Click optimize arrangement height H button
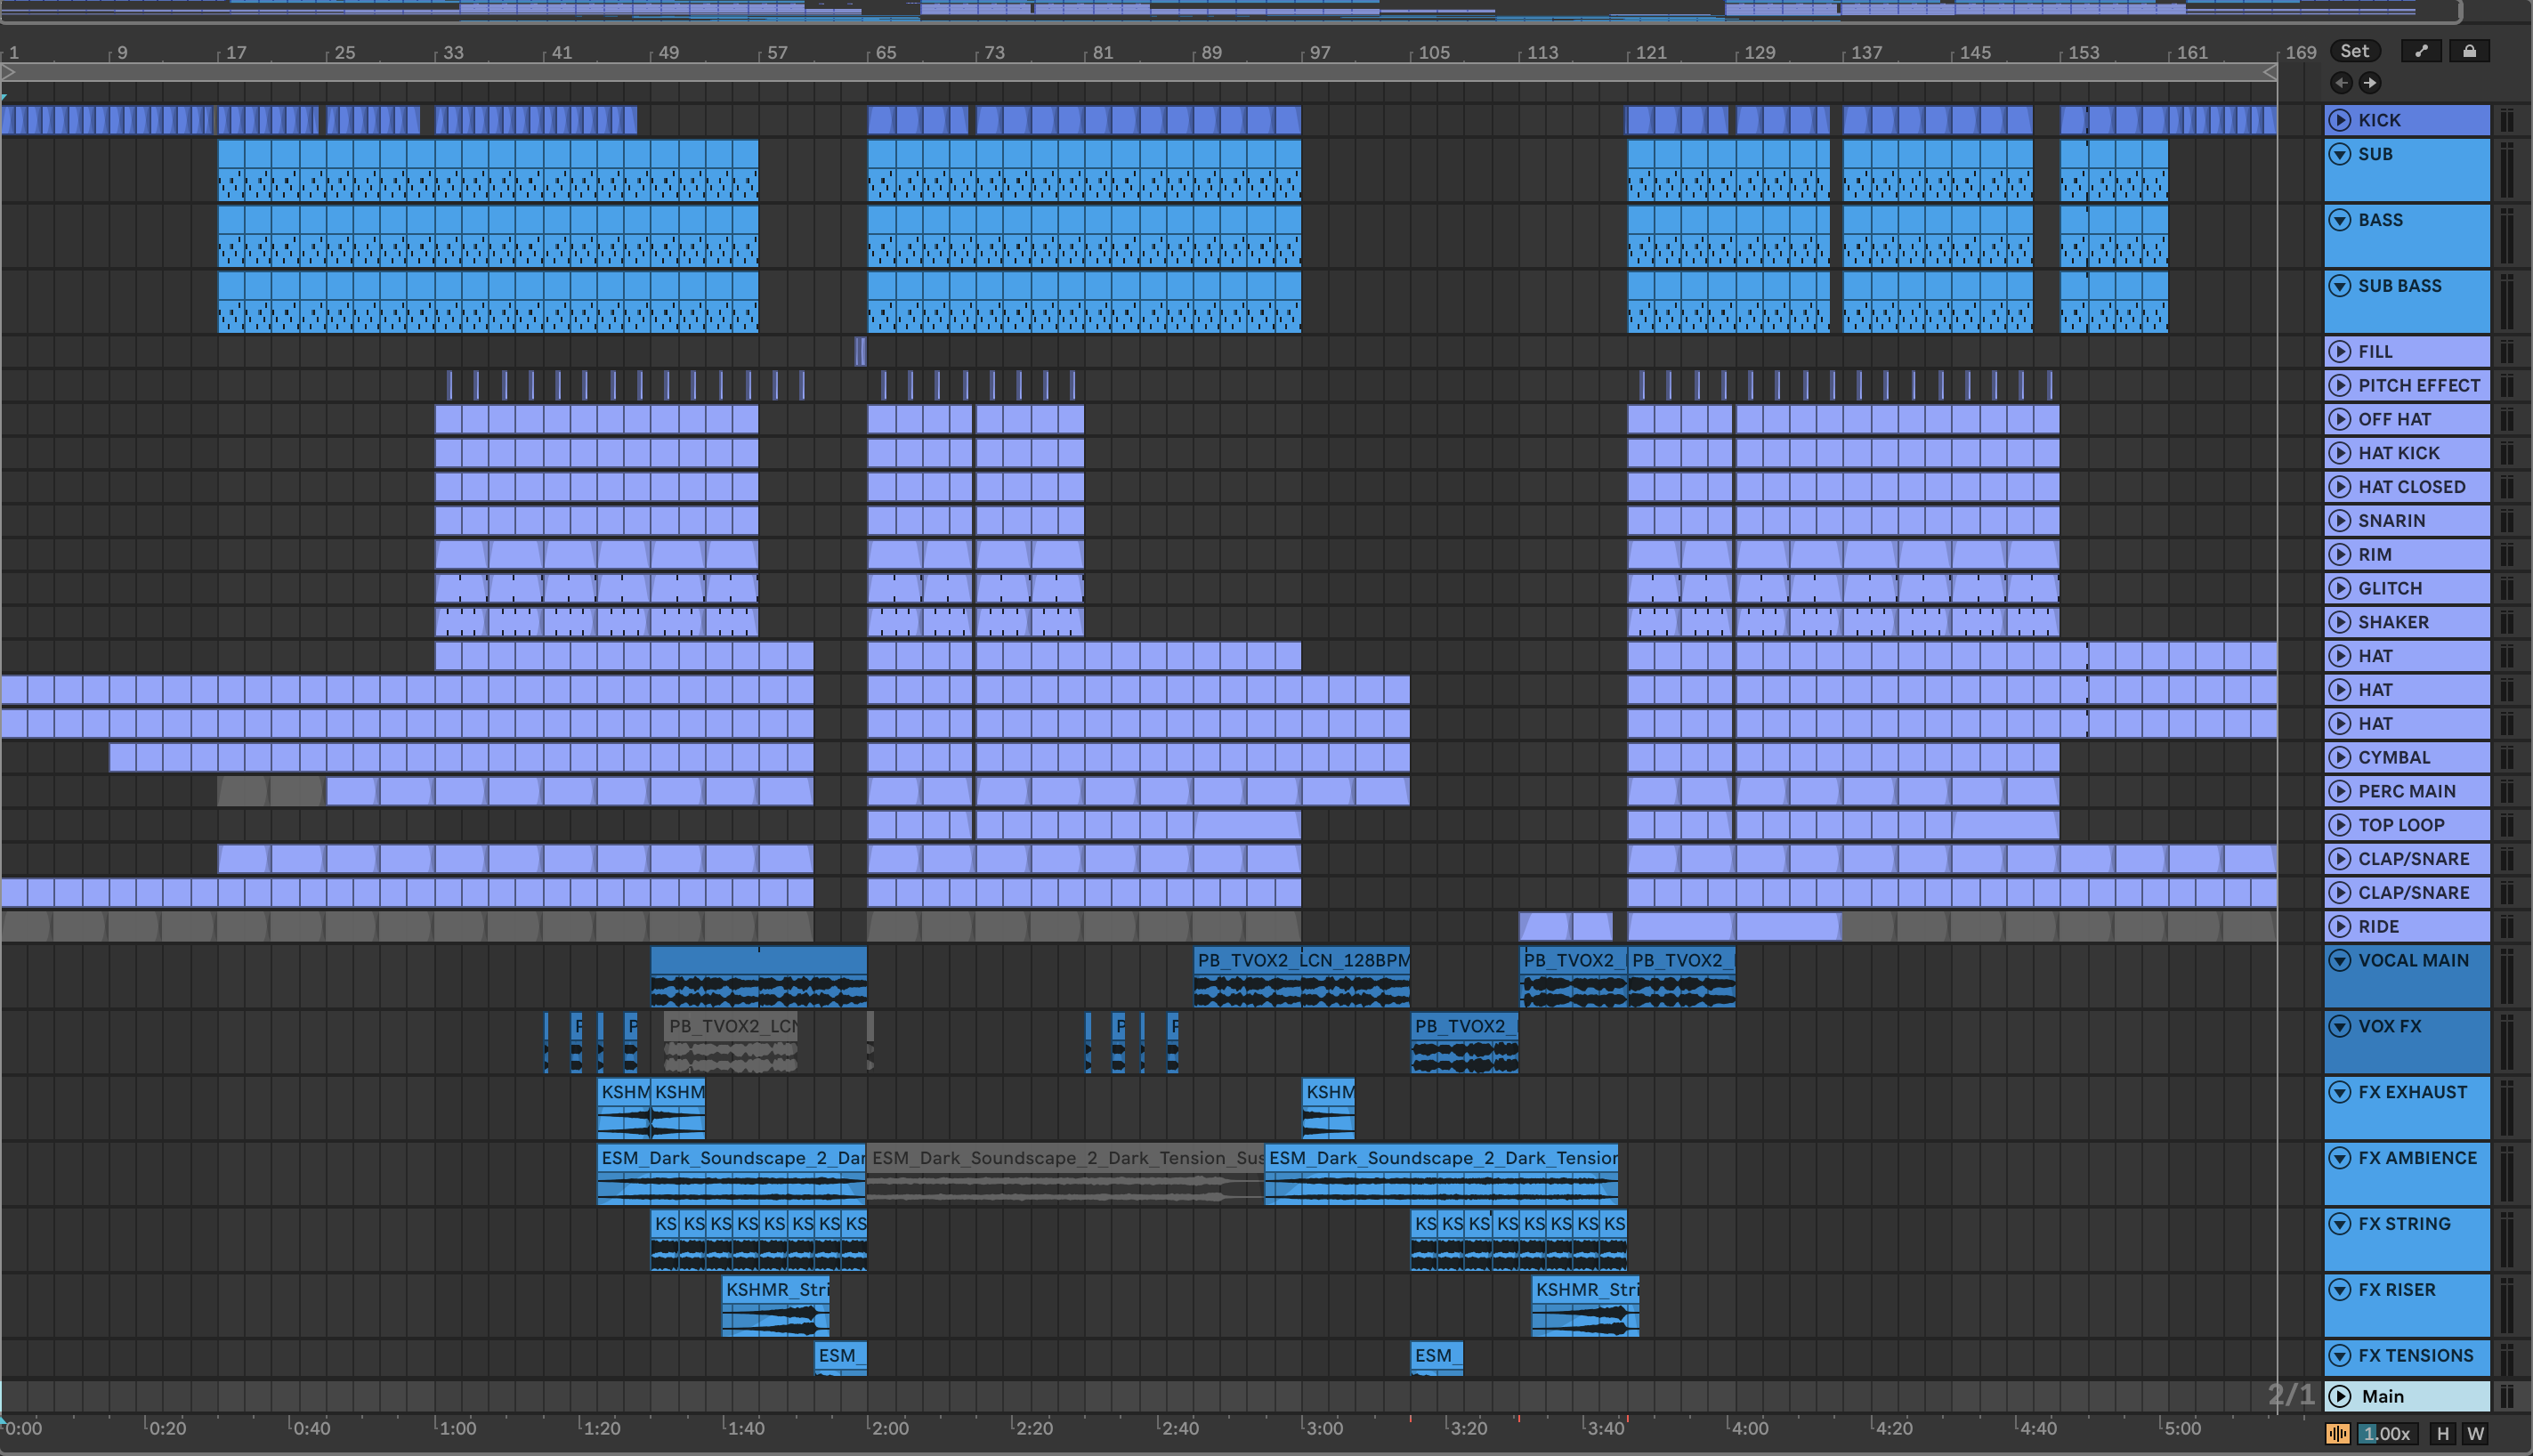Image resolution: width=2533 pixels, height=1456 pixels. (2442, 1433)
